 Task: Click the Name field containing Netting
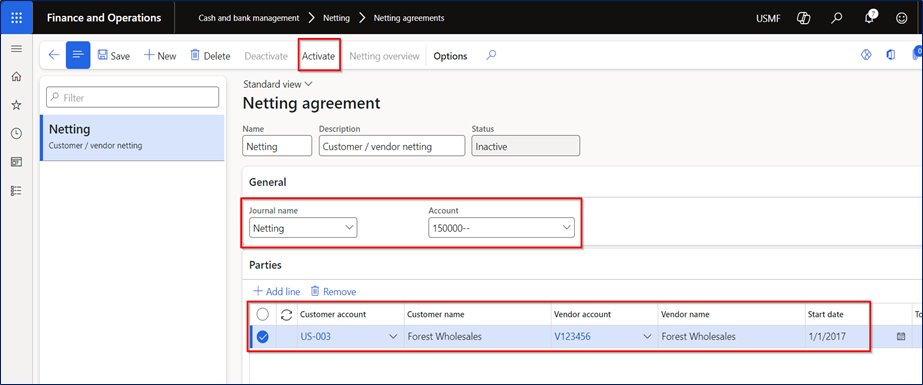277,147
